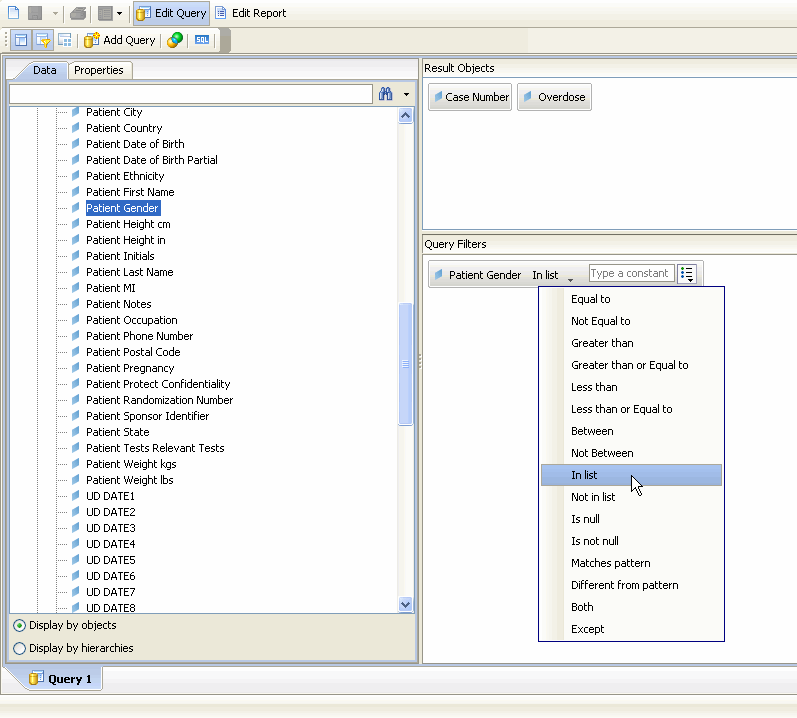Screen dimensions: 797x718
Task: Choose 'Matches pattern' from operator menu
Action: tap(610, 563)
